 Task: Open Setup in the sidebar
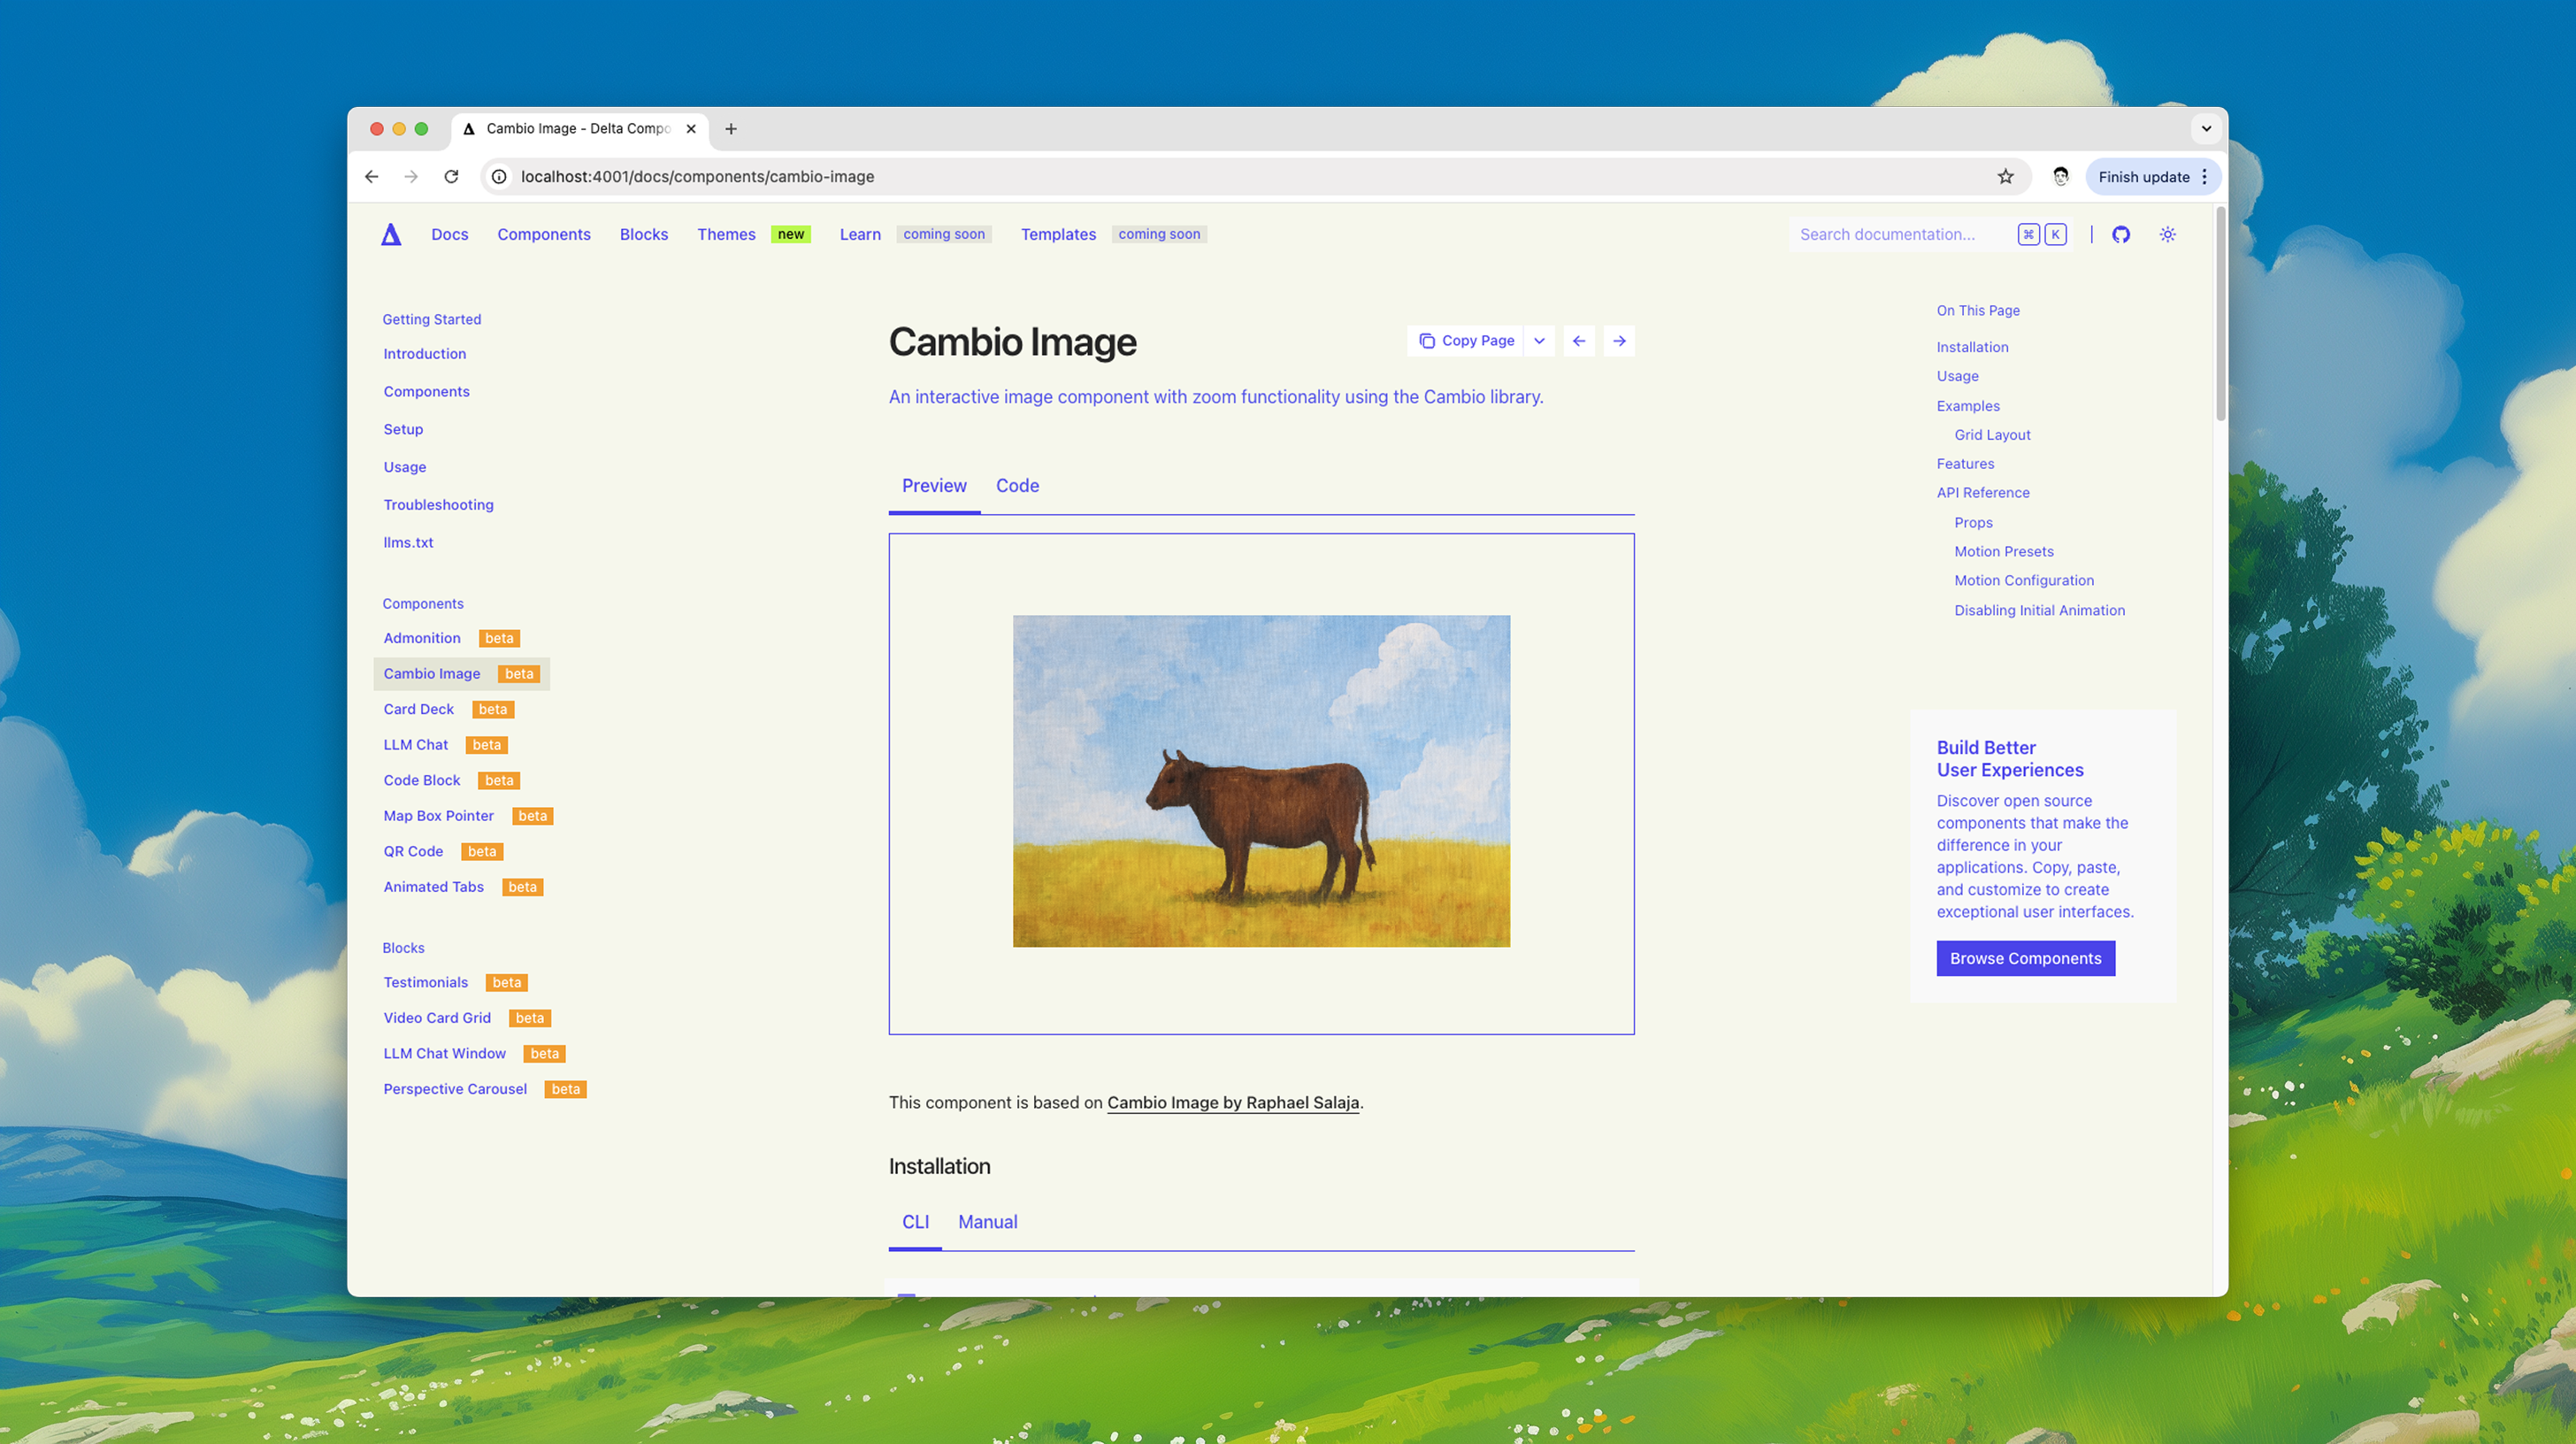pos(403,429)
